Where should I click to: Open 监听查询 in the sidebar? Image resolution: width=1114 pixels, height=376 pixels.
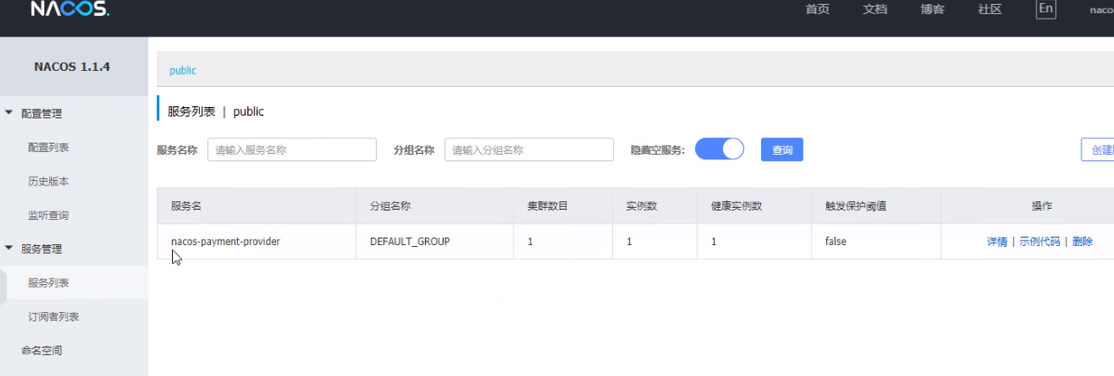click(48, 215)
